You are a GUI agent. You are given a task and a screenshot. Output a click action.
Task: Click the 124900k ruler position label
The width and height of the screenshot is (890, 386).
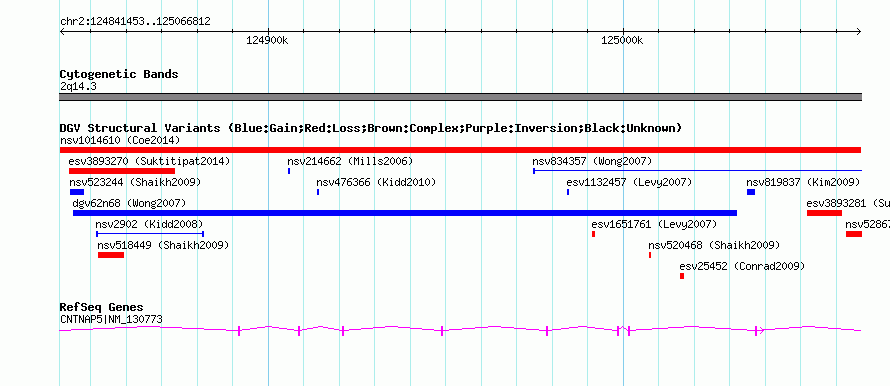(267, 40)
